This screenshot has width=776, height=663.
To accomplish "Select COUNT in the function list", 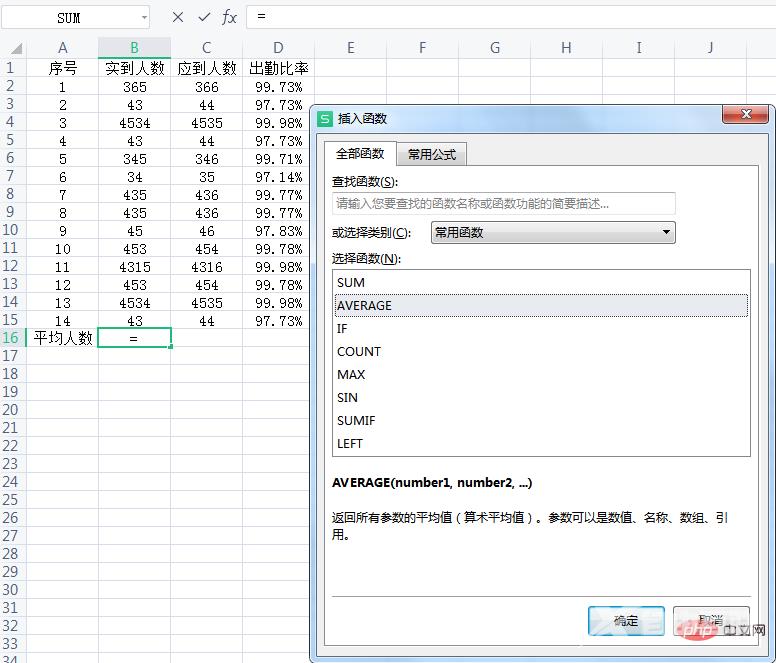I will pos(359,351).
